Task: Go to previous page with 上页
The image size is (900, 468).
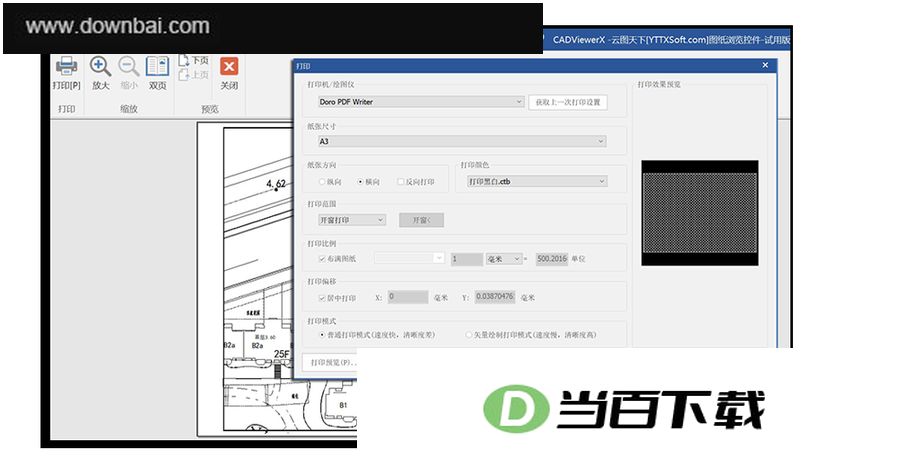Action: (193, 75)
